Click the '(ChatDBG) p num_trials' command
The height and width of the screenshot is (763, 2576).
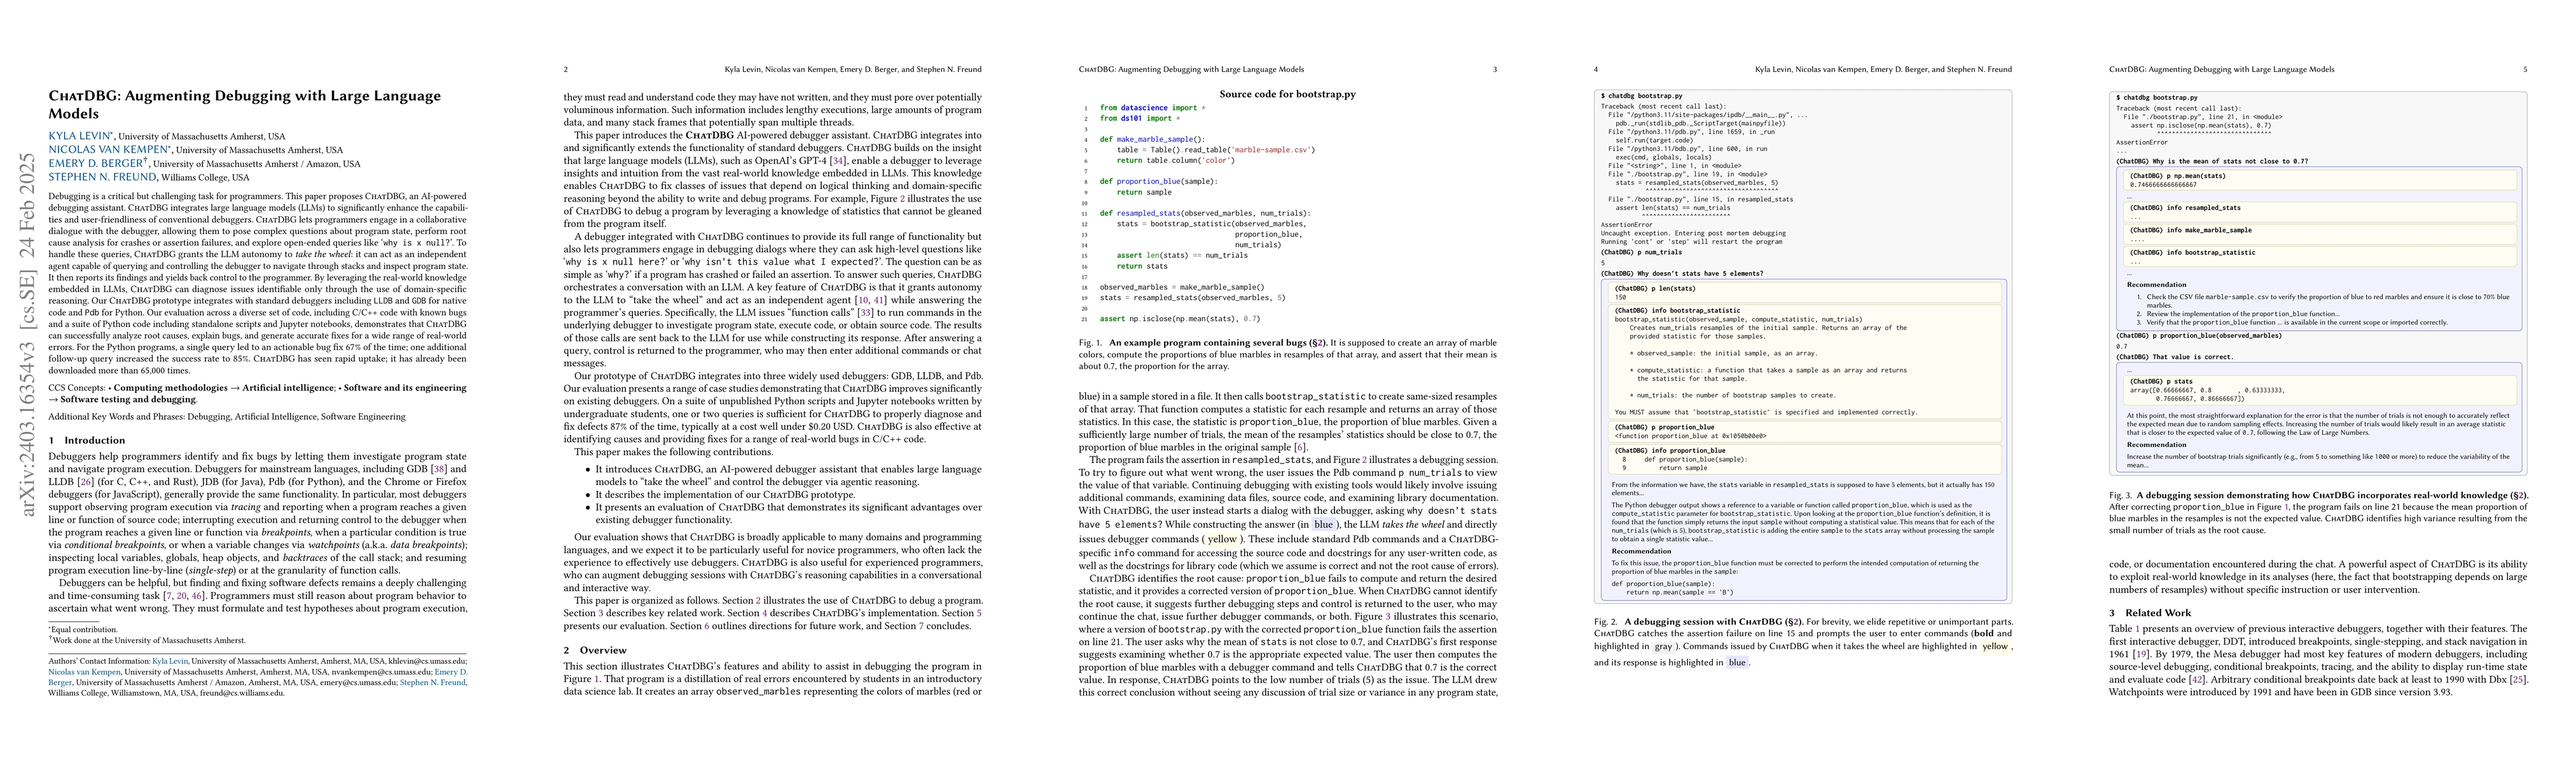pyautogui.click(x=1641, y=253)
